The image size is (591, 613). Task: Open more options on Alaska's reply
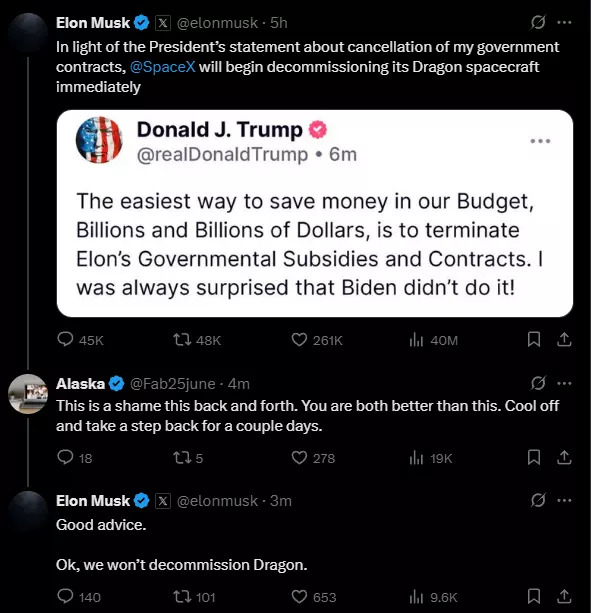(564, 384)
